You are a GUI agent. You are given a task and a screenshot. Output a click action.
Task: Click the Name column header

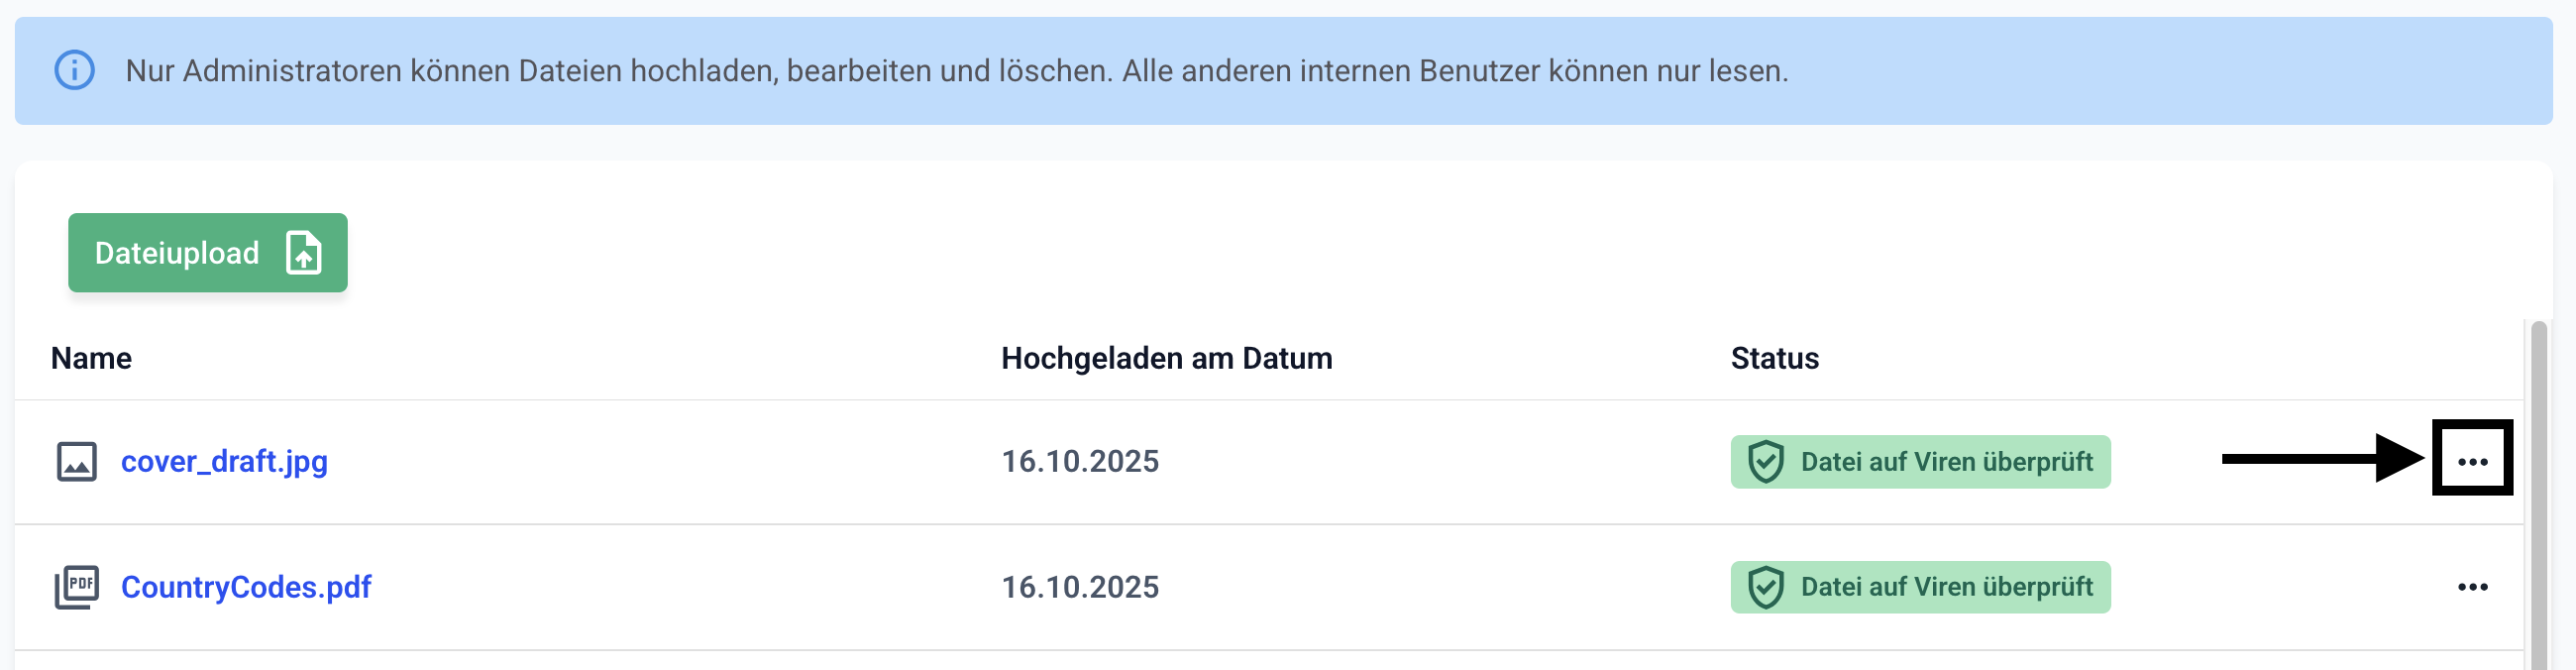91,358
